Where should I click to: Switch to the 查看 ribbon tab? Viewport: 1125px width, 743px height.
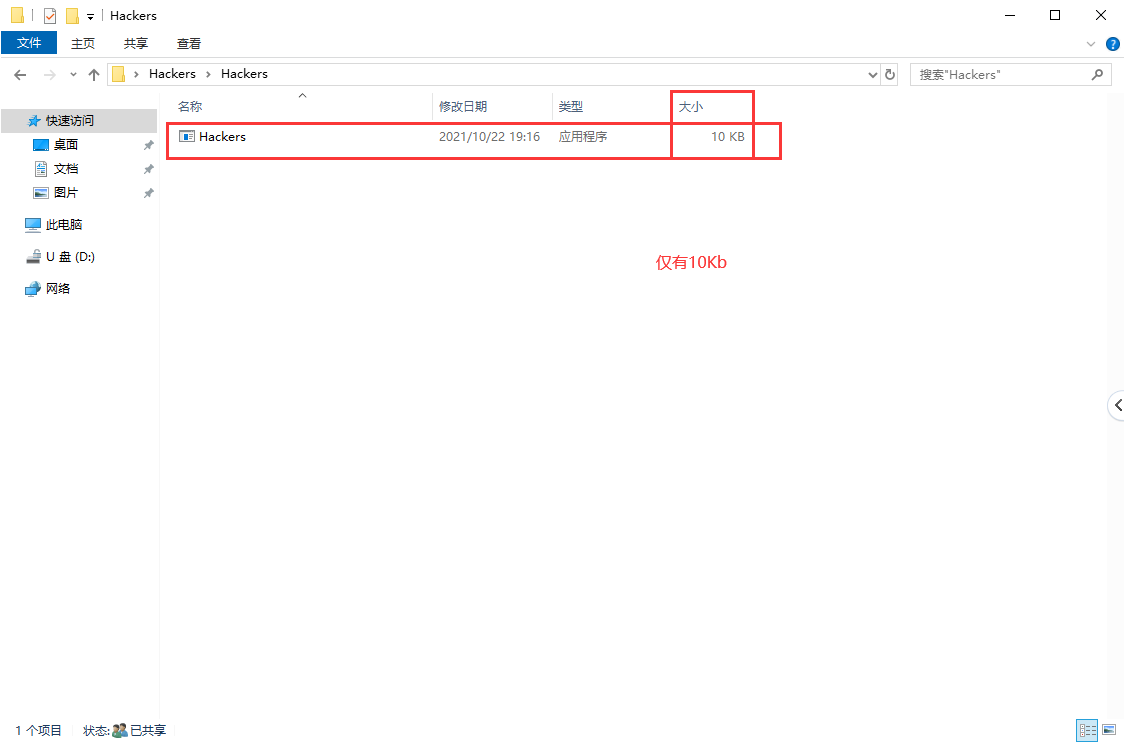[189, 43]
